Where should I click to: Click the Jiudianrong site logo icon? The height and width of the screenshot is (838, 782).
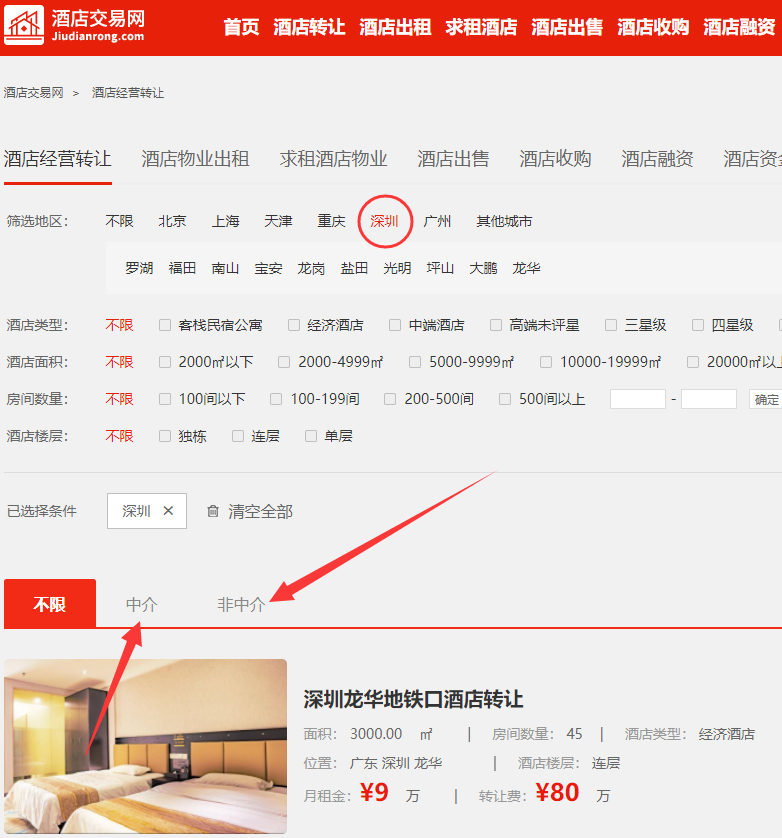point(24,26)
